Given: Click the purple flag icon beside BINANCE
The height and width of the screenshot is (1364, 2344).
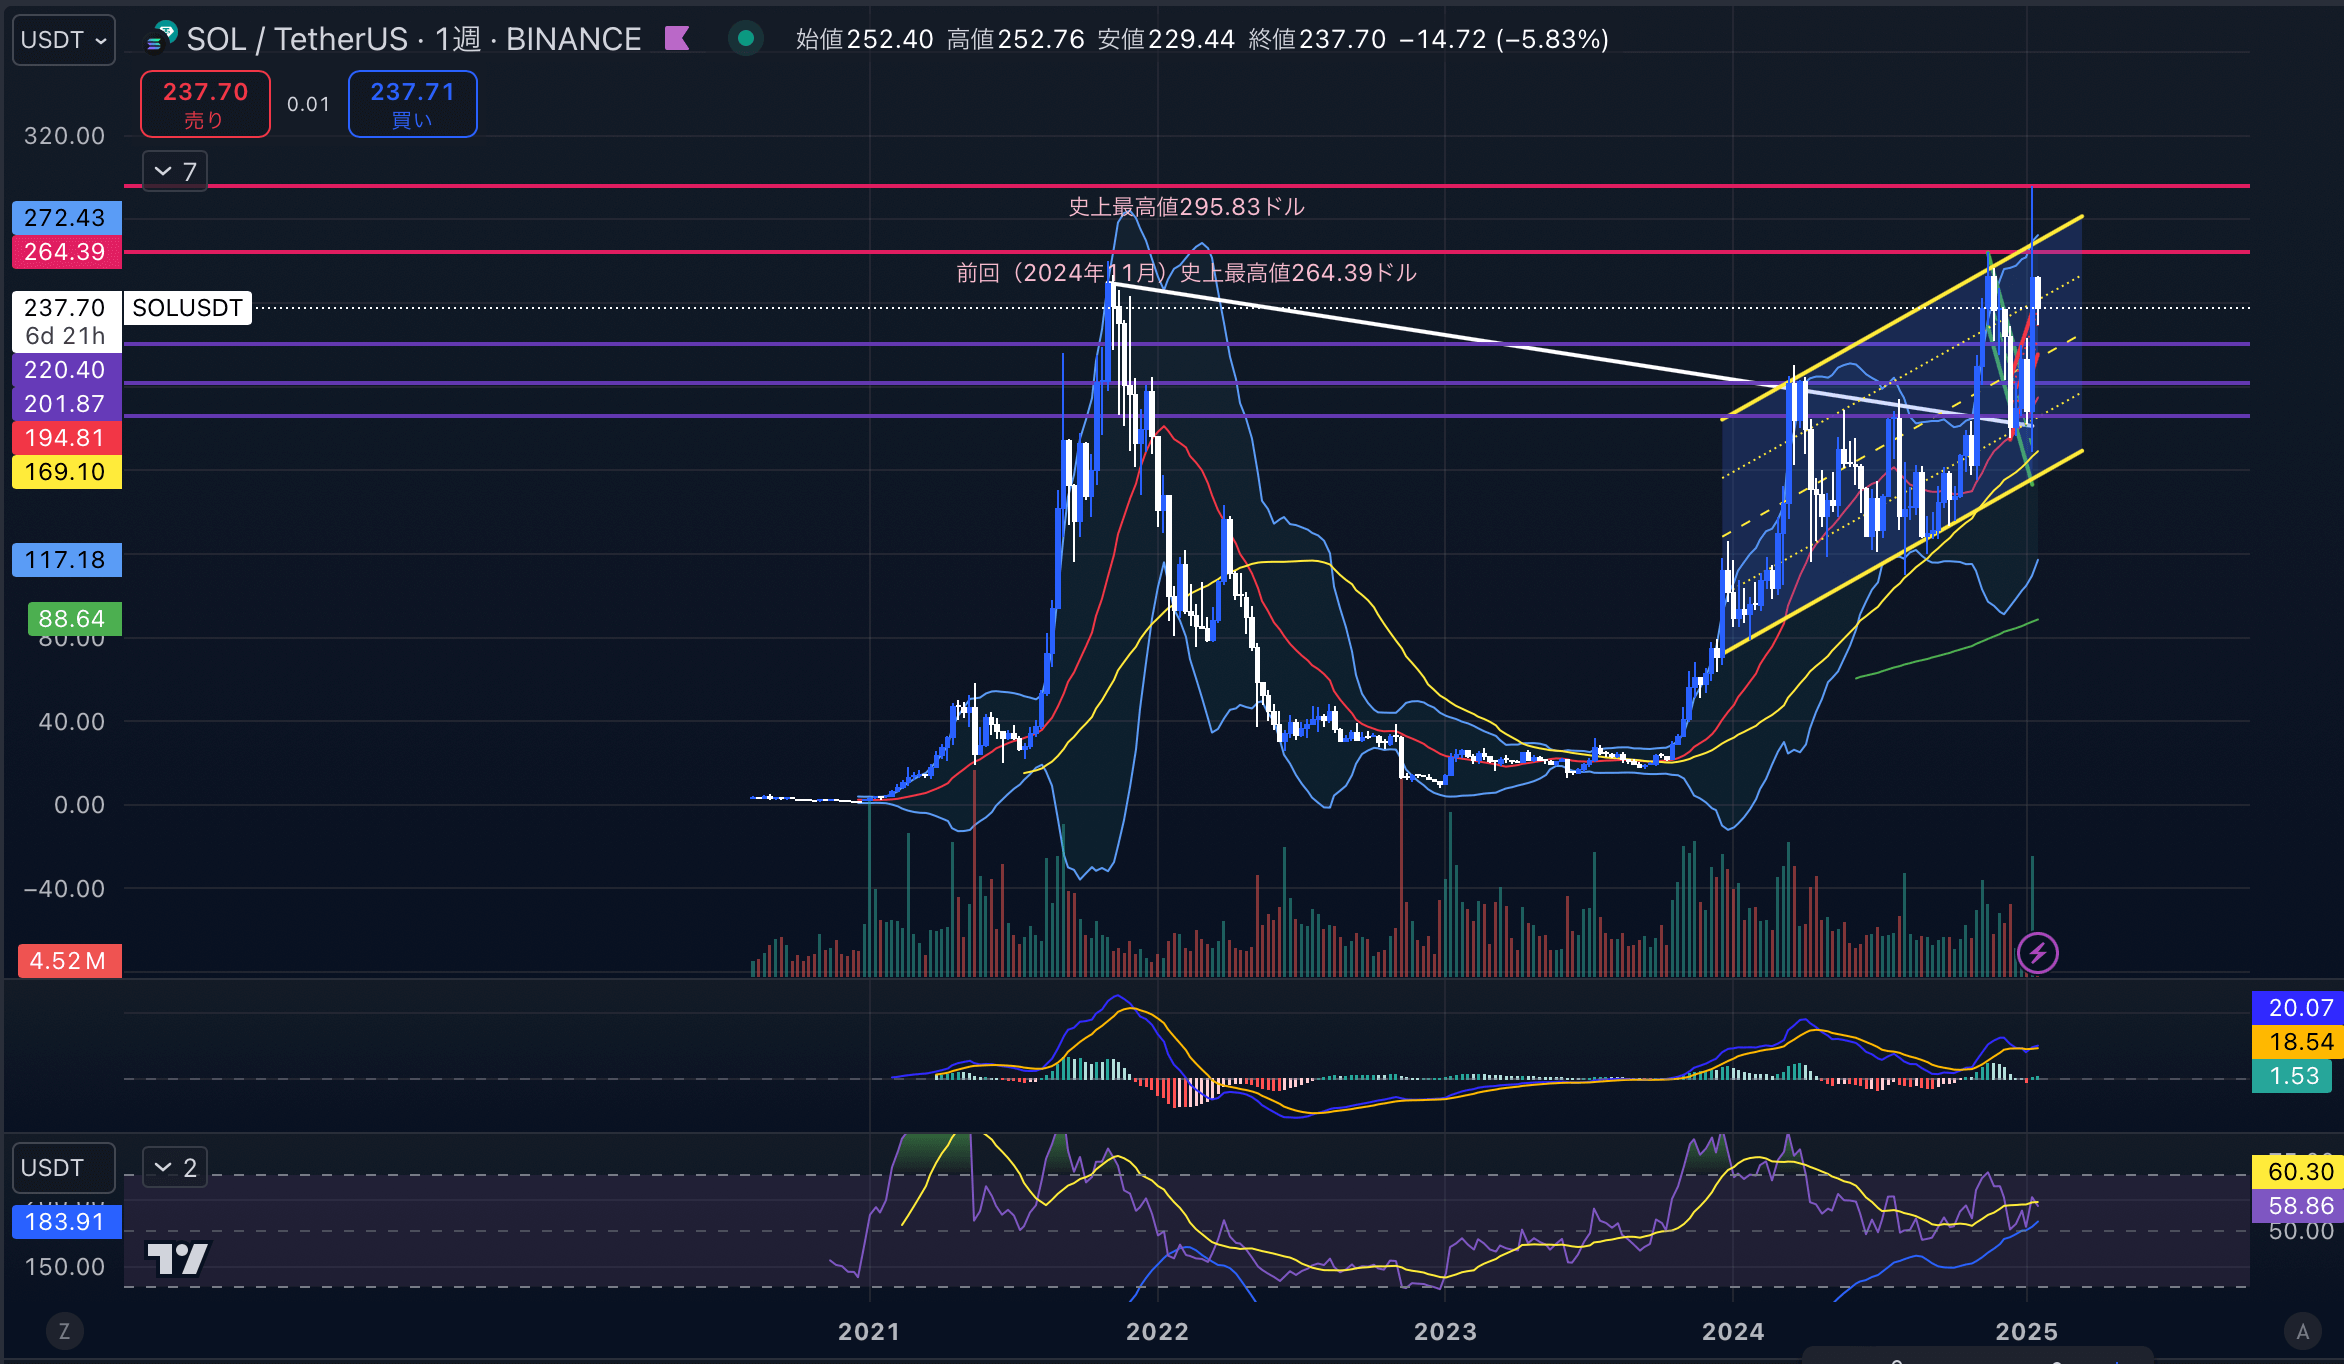Looking at the screenshot, I should tap(677, 39).
